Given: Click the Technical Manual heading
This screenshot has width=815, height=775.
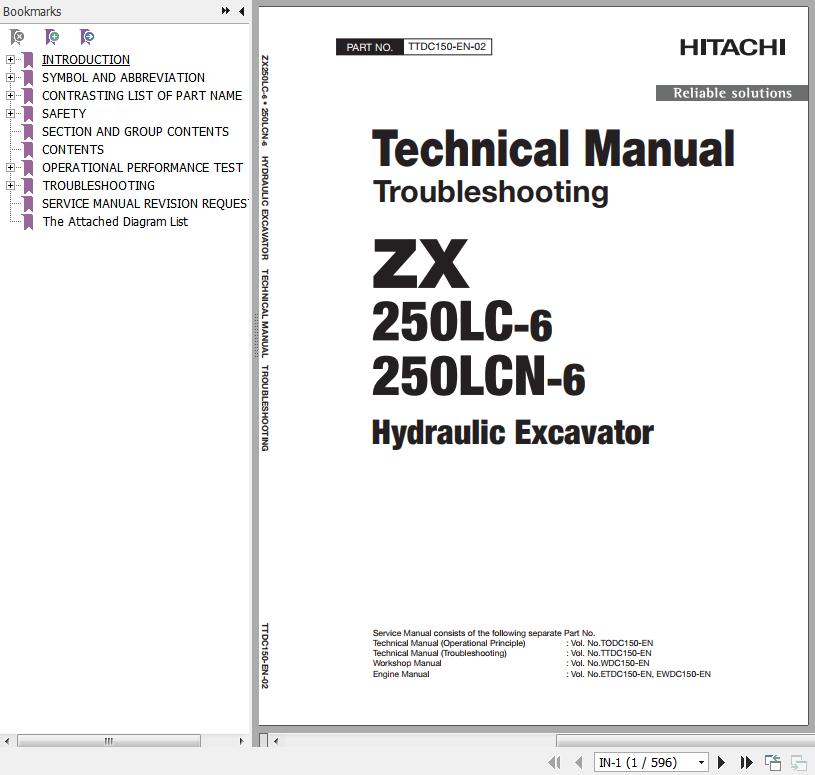Looking at the screenshot, I should 554,149.
